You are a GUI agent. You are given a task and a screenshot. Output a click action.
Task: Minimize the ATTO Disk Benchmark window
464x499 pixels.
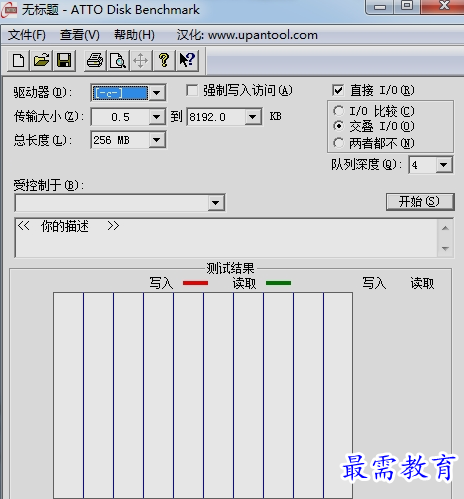380,7
